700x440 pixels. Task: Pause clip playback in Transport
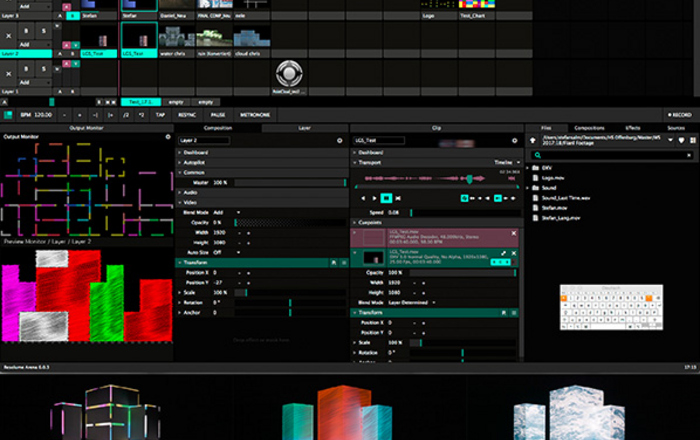tap(387, 198)
